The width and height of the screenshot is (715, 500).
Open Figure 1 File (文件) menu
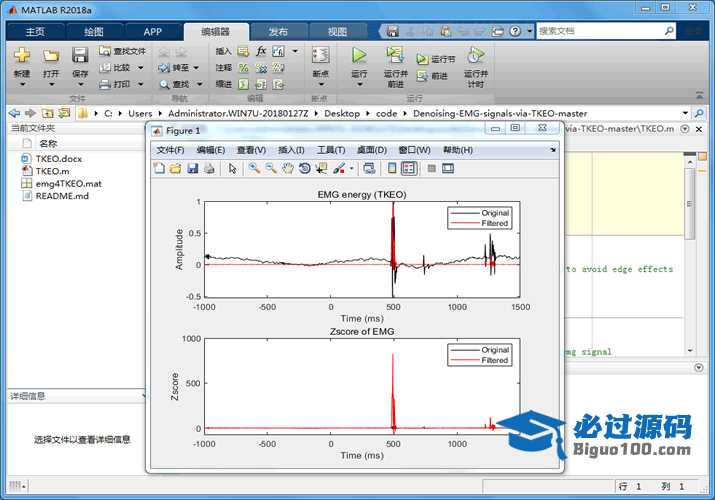(x=170, y=150)
